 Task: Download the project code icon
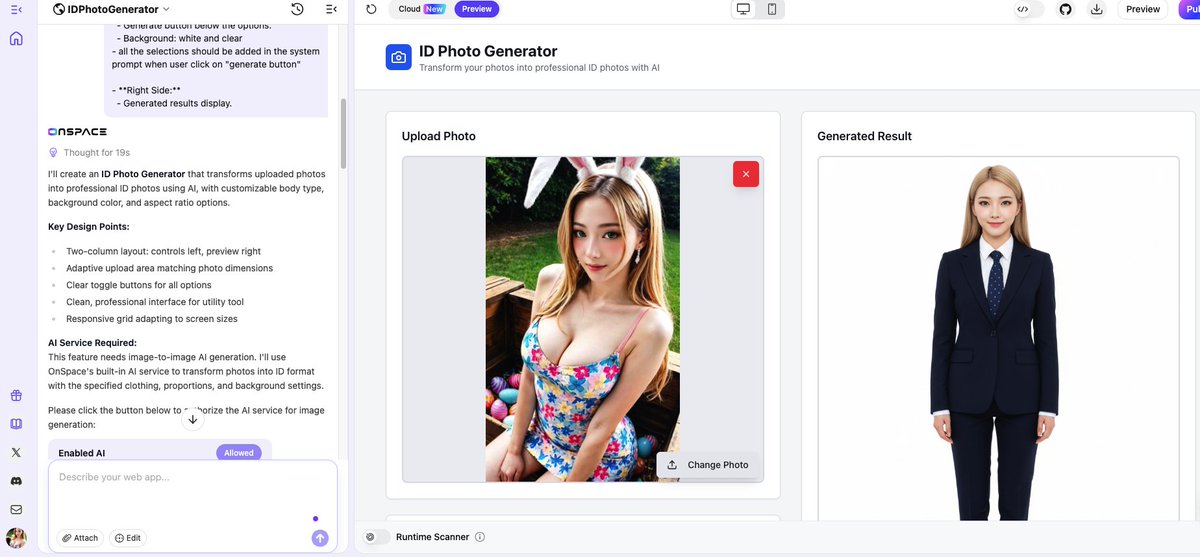(x=1096, y=9)
